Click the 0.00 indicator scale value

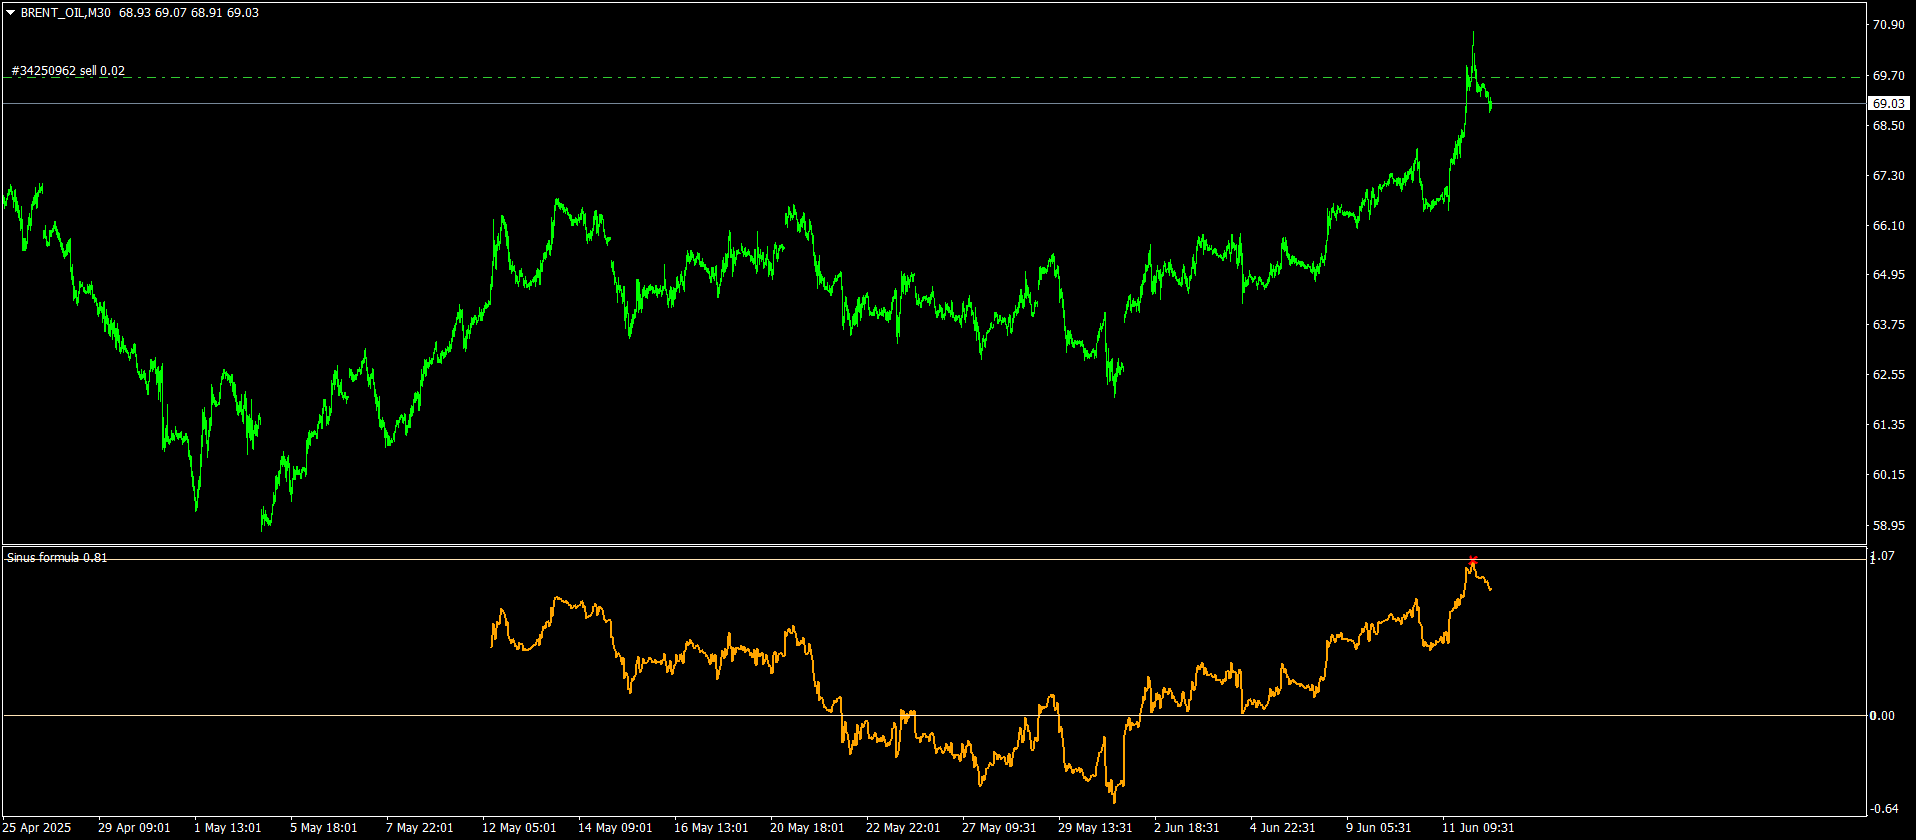(1882, 716)
